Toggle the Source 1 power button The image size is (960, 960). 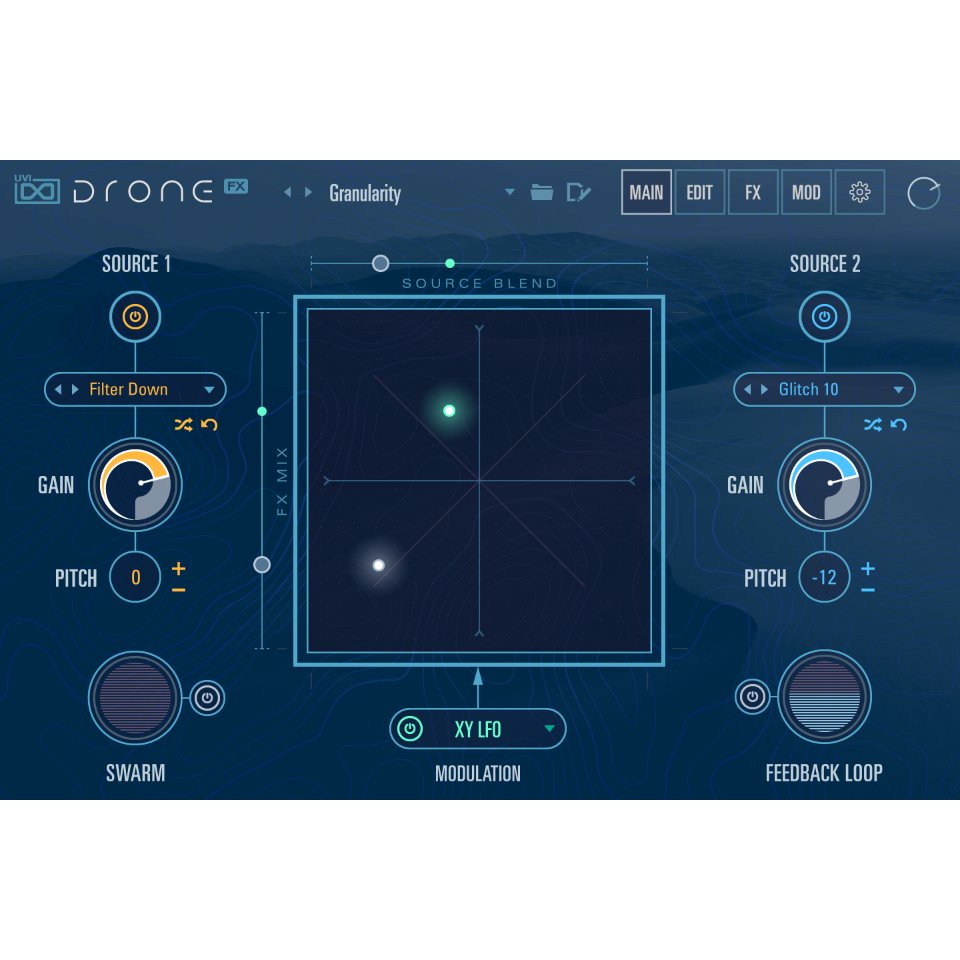coord(135,317)
